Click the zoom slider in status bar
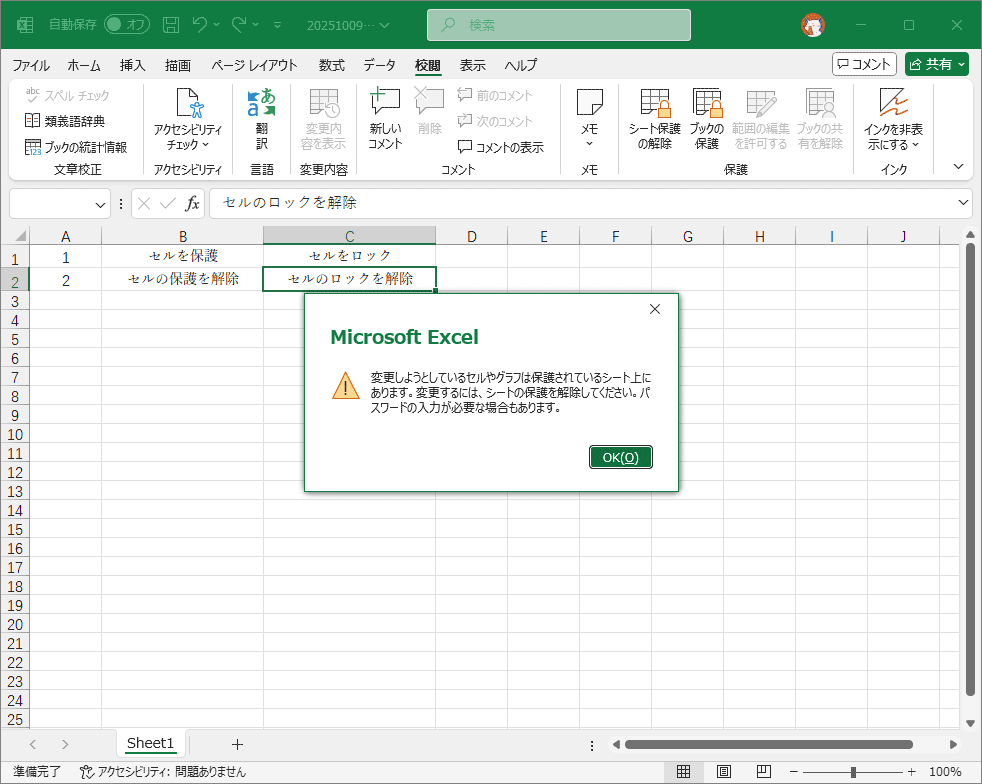982x784 pixels. 852,772
